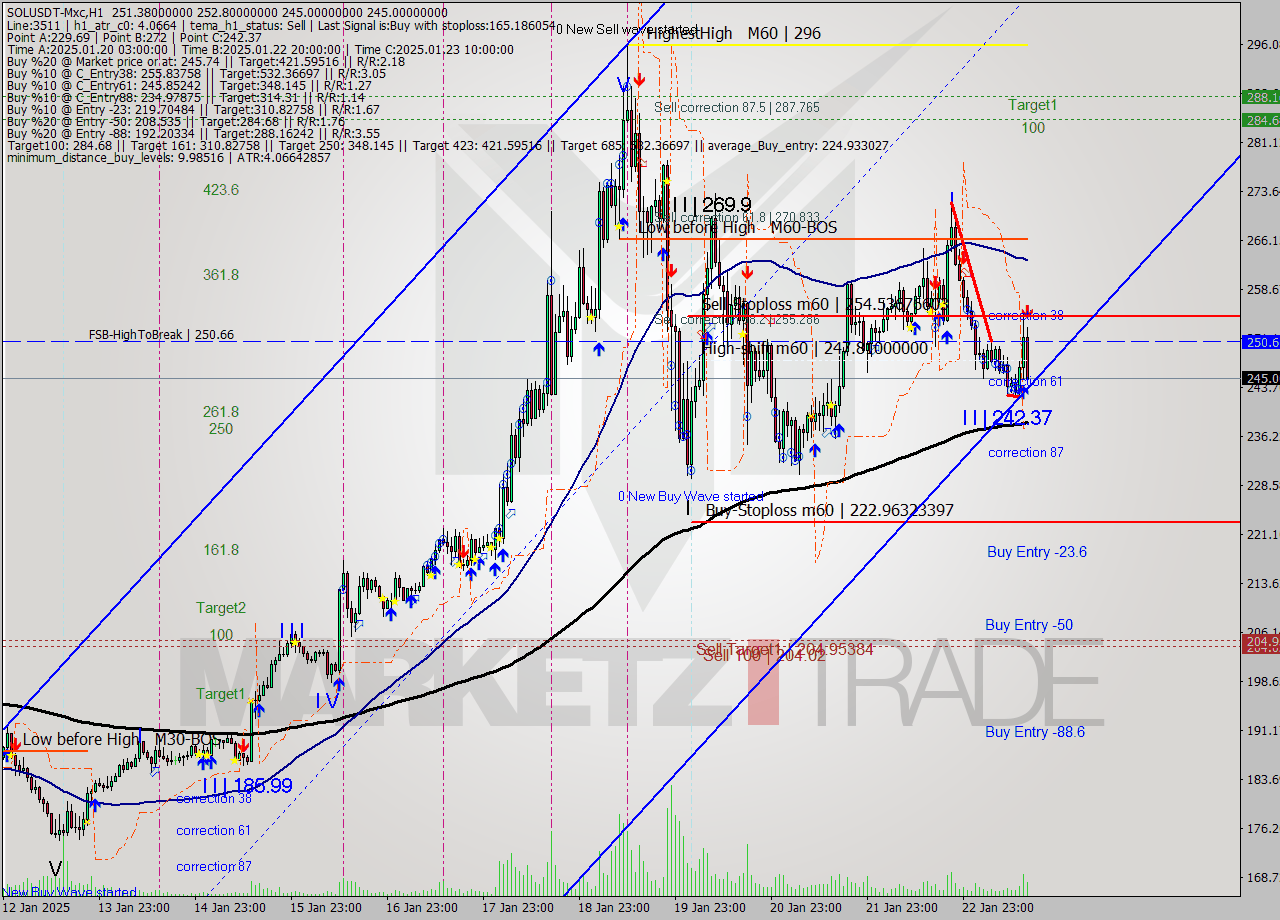1280x920 pixels.
Task: Select the 'Target100: 284.68' targets line
Action: click(446, 145)
